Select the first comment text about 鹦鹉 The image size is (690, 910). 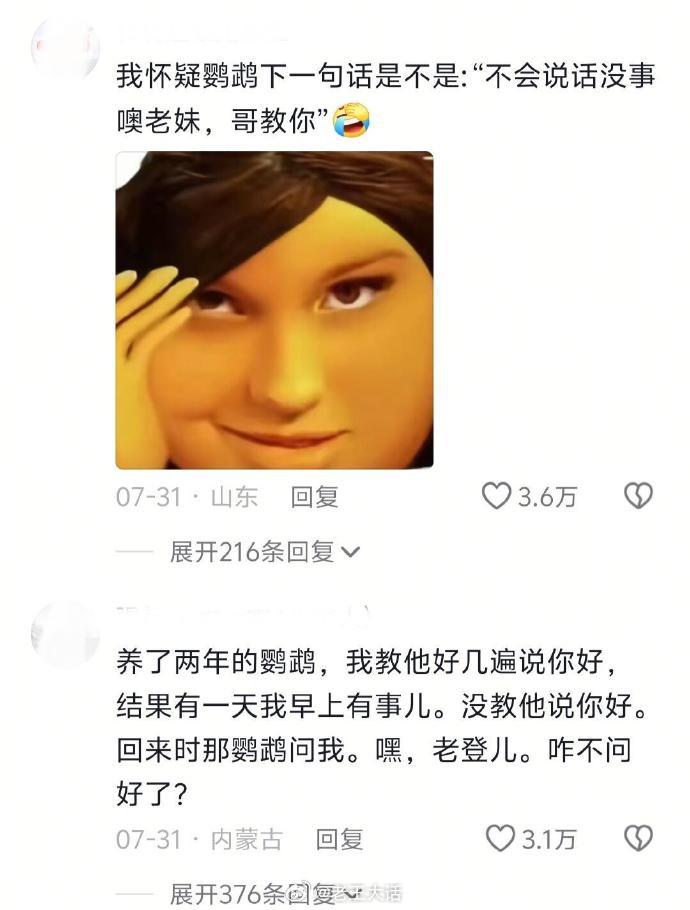[386, 99]
